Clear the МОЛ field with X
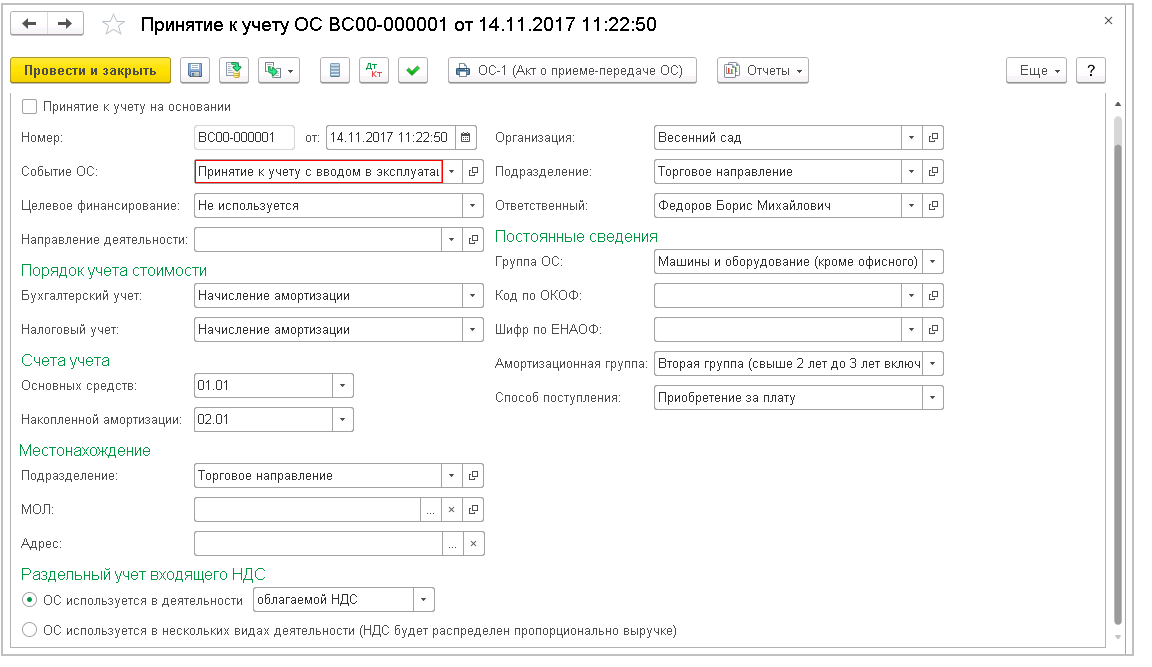1152x667 pixels. click(x=452, y=510)
